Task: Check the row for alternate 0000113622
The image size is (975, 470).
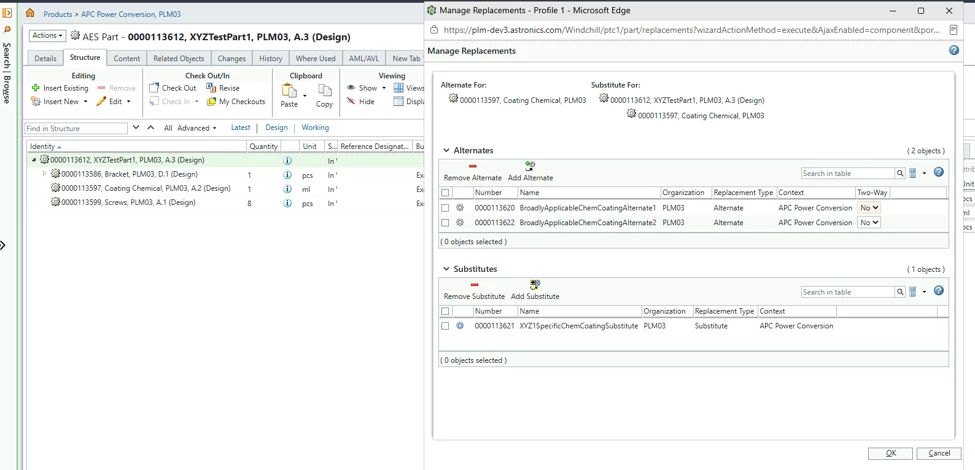Action: (x=445, y=223)
